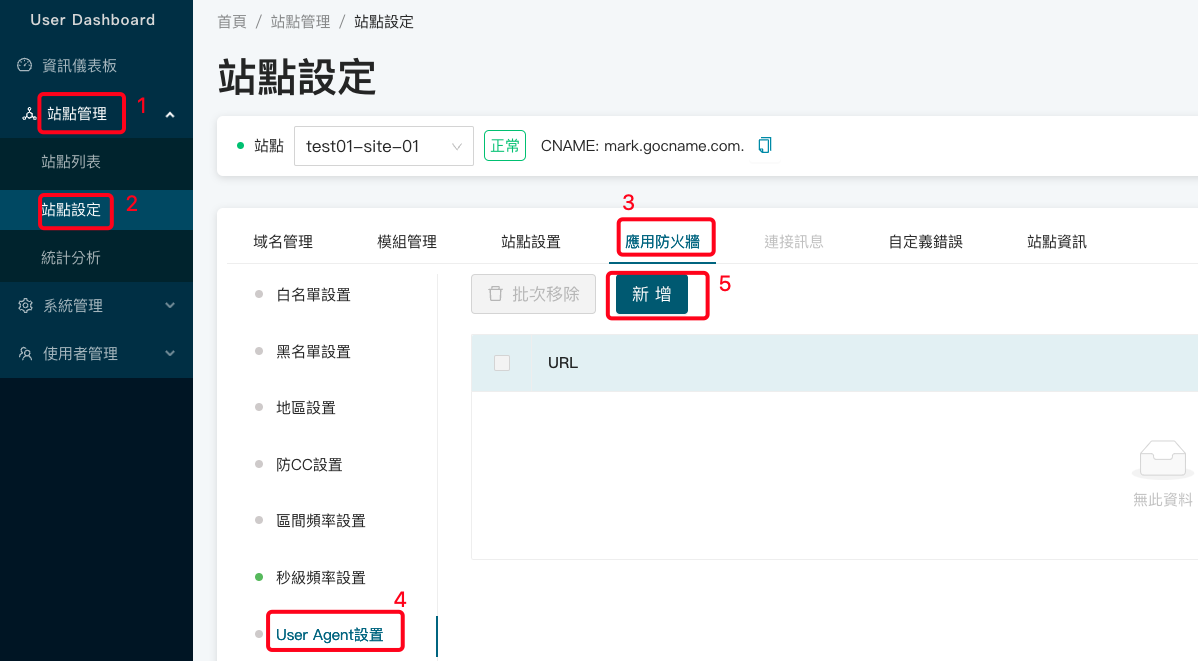The height and width of the screenshot is (661, 1198).
Task: Click trash icon on 批次移除 button
Action: tap(495, 294)
